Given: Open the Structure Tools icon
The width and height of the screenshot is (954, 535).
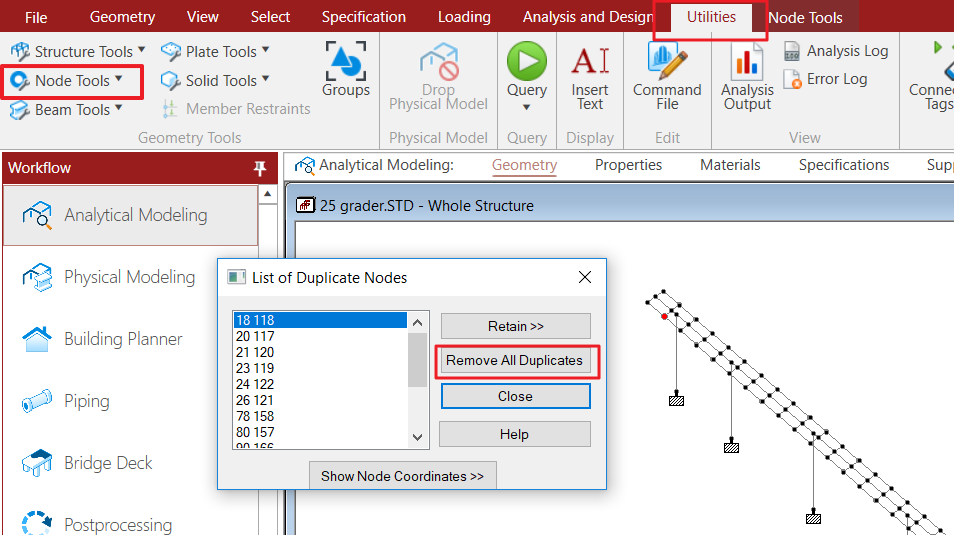Looking at the screenshot, I should tap(20, 52).
